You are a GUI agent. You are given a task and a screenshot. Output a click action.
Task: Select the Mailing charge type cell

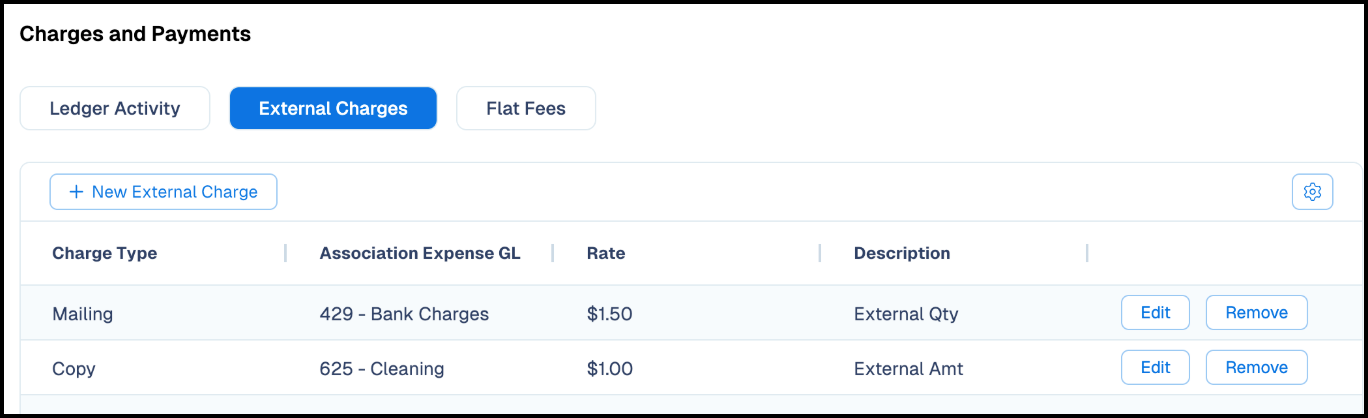(x=83, y=313)
